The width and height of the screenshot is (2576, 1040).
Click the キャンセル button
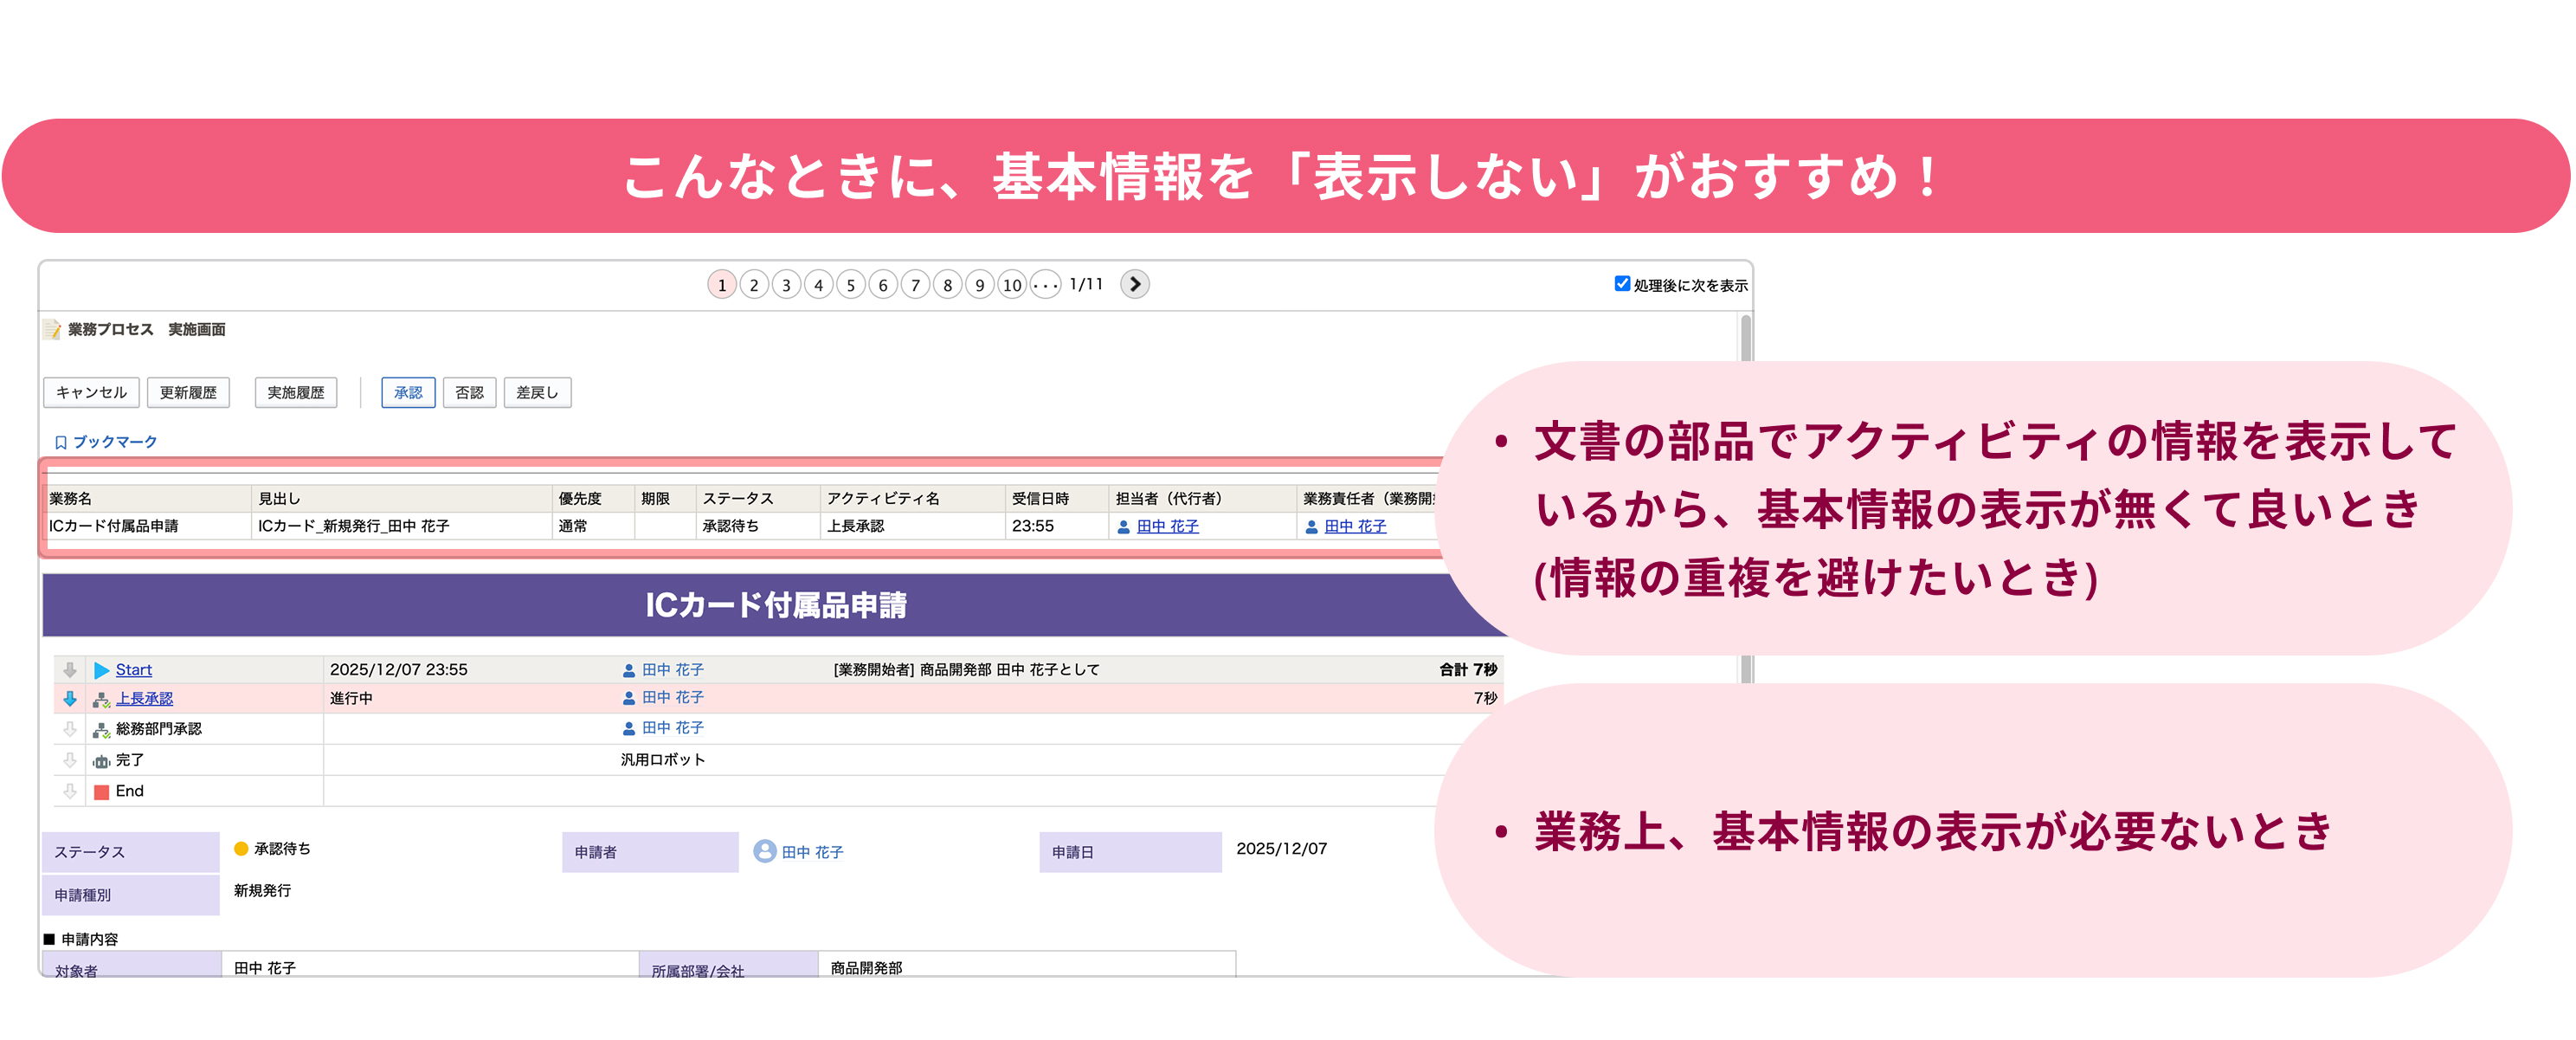point(91,392)
